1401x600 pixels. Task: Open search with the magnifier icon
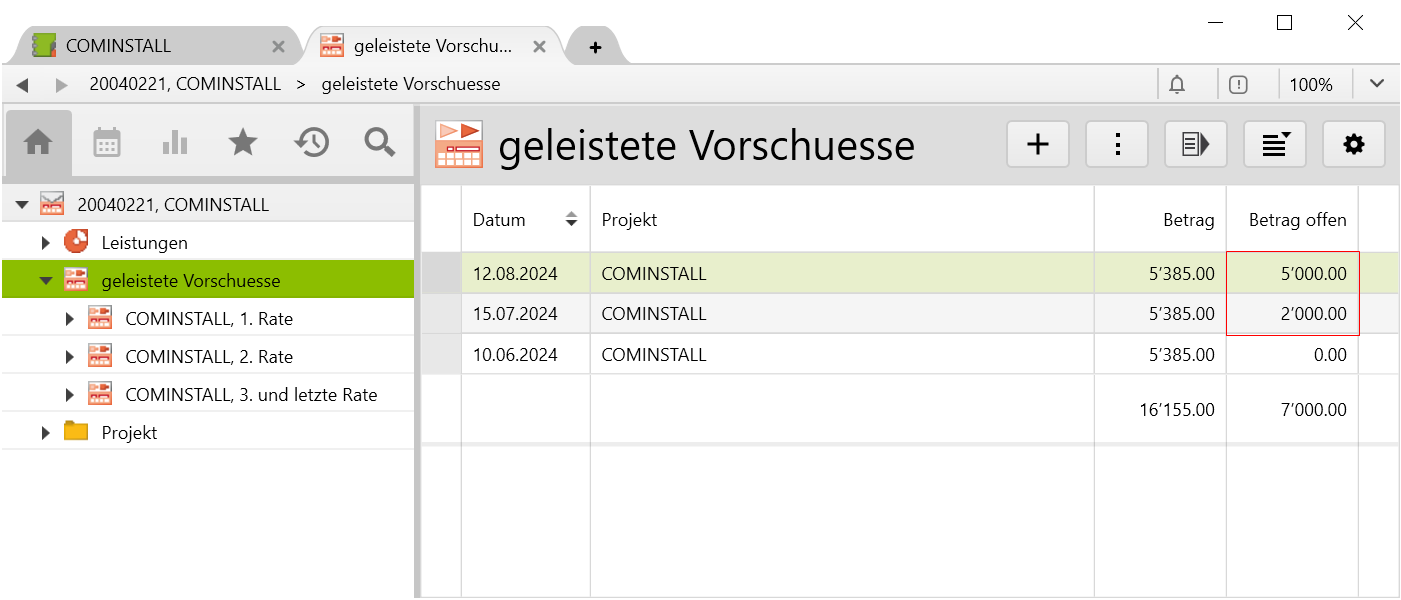(x=379, y=143)
